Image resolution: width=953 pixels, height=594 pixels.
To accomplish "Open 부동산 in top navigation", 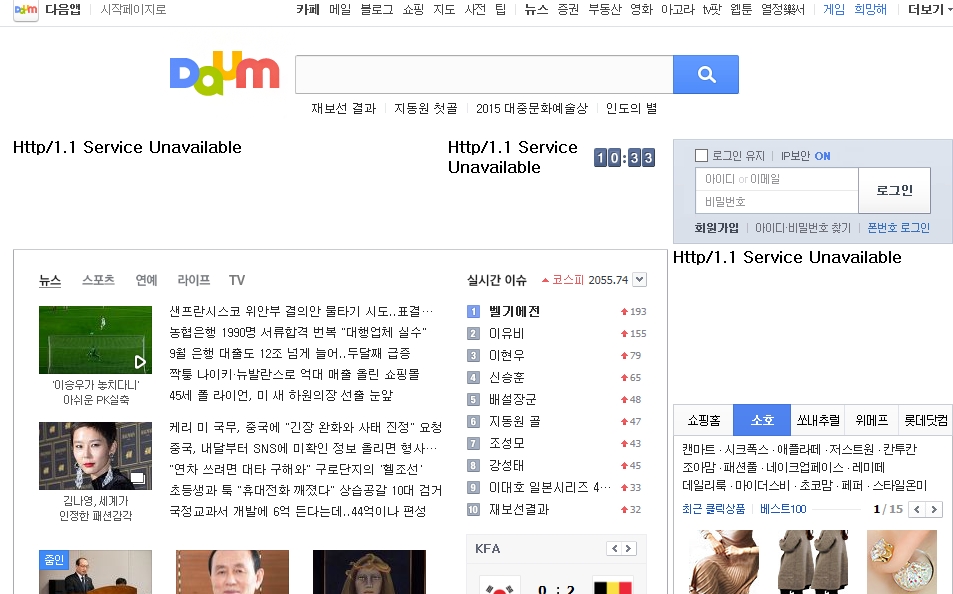I will pyautogui.click(x=605, y=10).
